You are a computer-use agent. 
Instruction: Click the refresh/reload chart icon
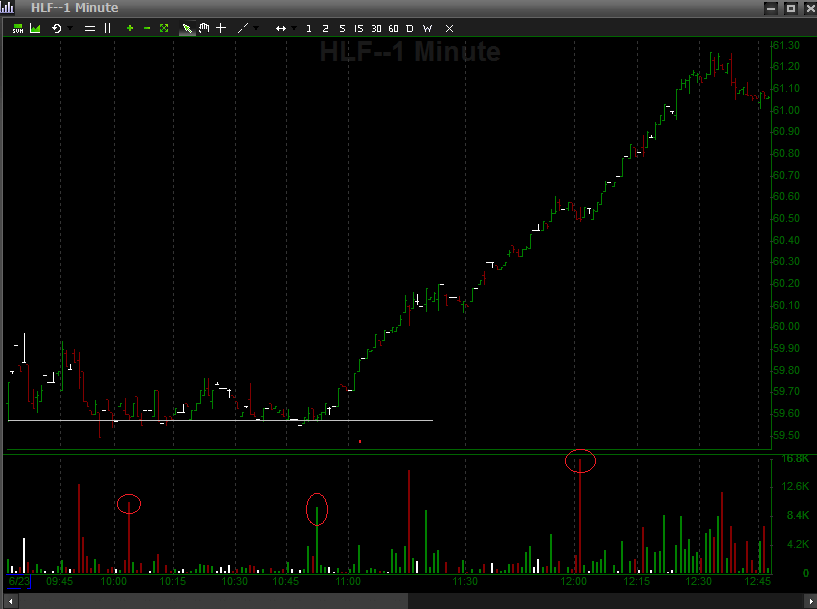click(56, 28)
